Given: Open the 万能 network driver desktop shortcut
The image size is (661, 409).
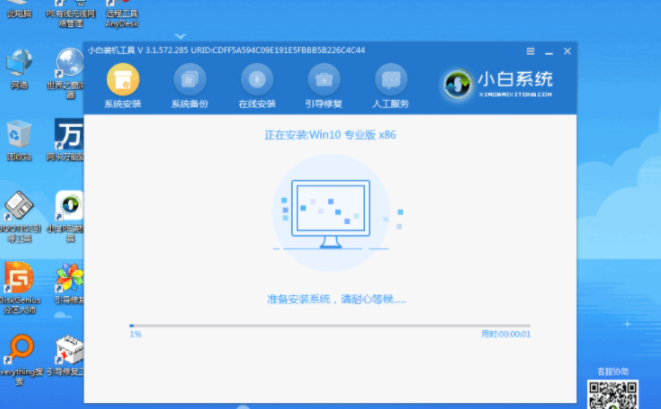Looking at the screenshot, I should tap(68, 135).
